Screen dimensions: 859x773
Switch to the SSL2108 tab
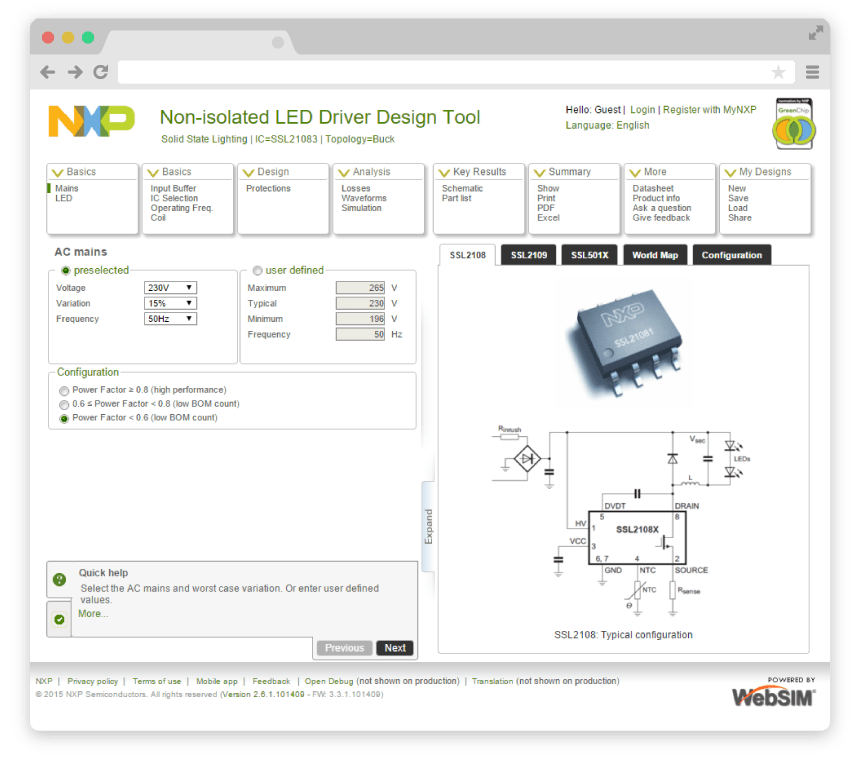[468, 255]
